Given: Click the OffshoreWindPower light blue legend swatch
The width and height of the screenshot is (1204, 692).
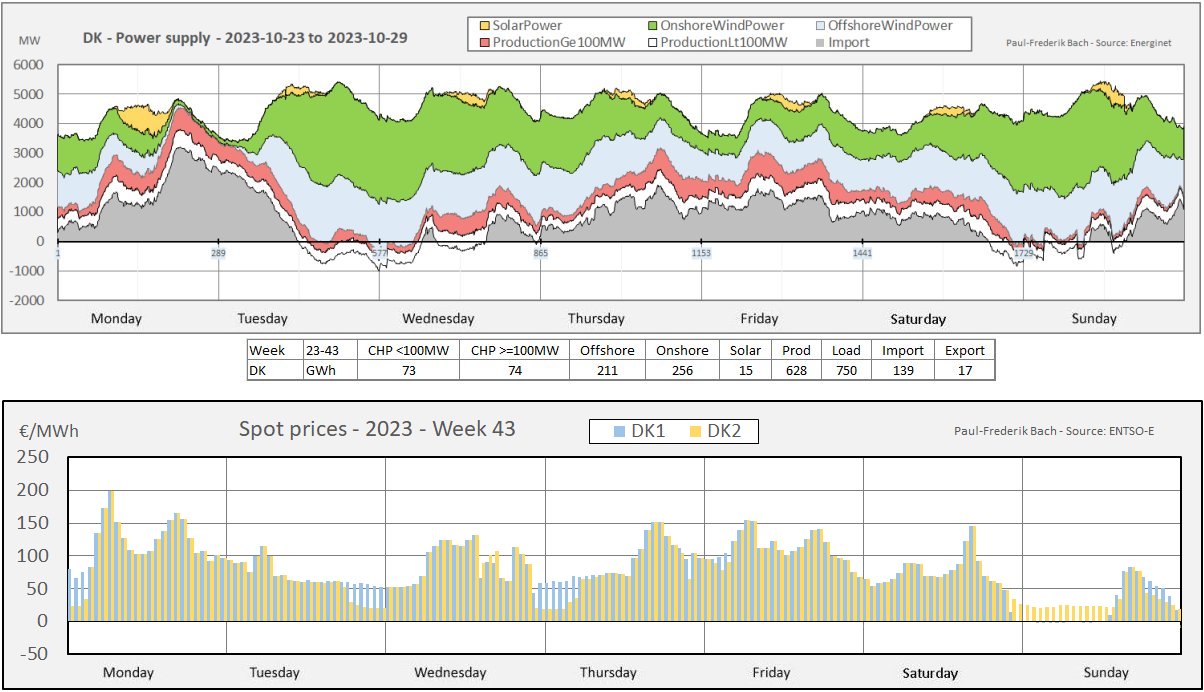Looking at the screenshot, I should (x=821, y=25).
